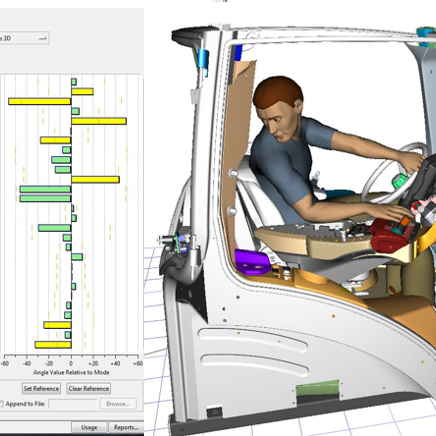Select the longest yellow bar extending toward -60

[x=40, y=101]
